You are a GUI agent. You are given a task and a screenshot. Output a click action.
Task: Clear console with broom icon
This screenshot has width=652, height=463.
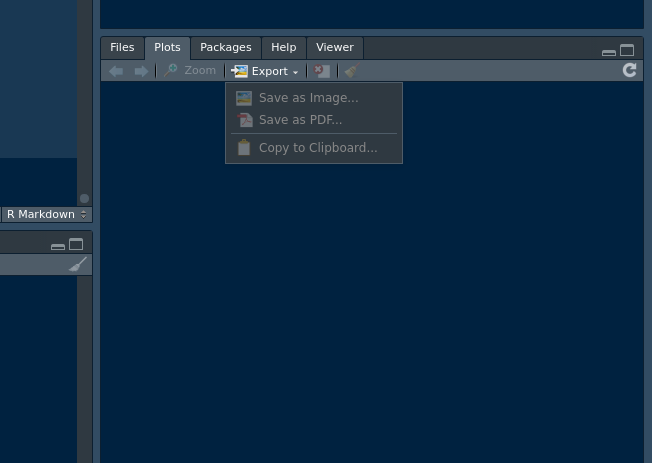78,264
